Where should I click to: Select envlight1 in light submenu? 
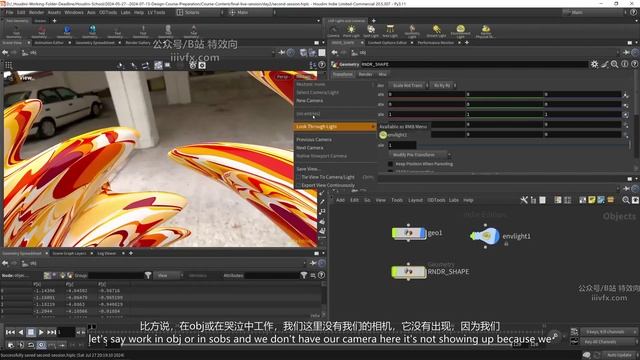pos(393,135)
